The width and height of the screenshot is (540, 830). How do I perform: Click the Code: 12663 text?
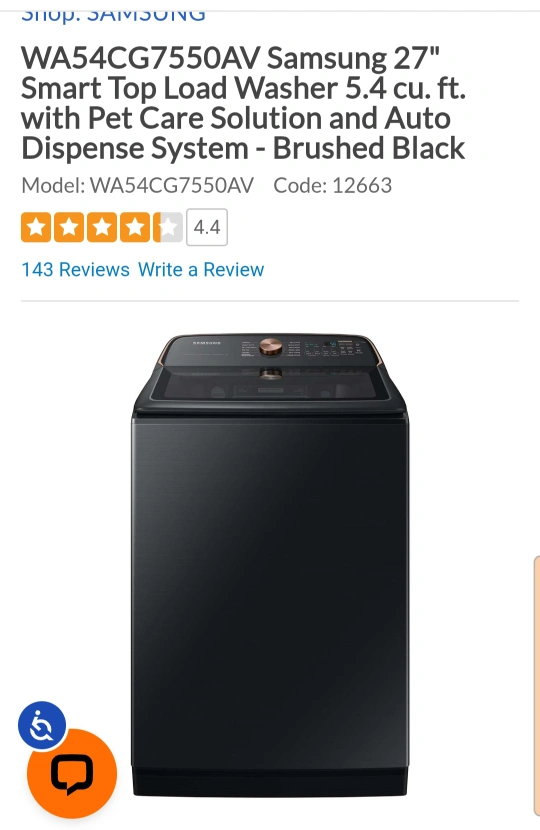(x=332, y=185)
